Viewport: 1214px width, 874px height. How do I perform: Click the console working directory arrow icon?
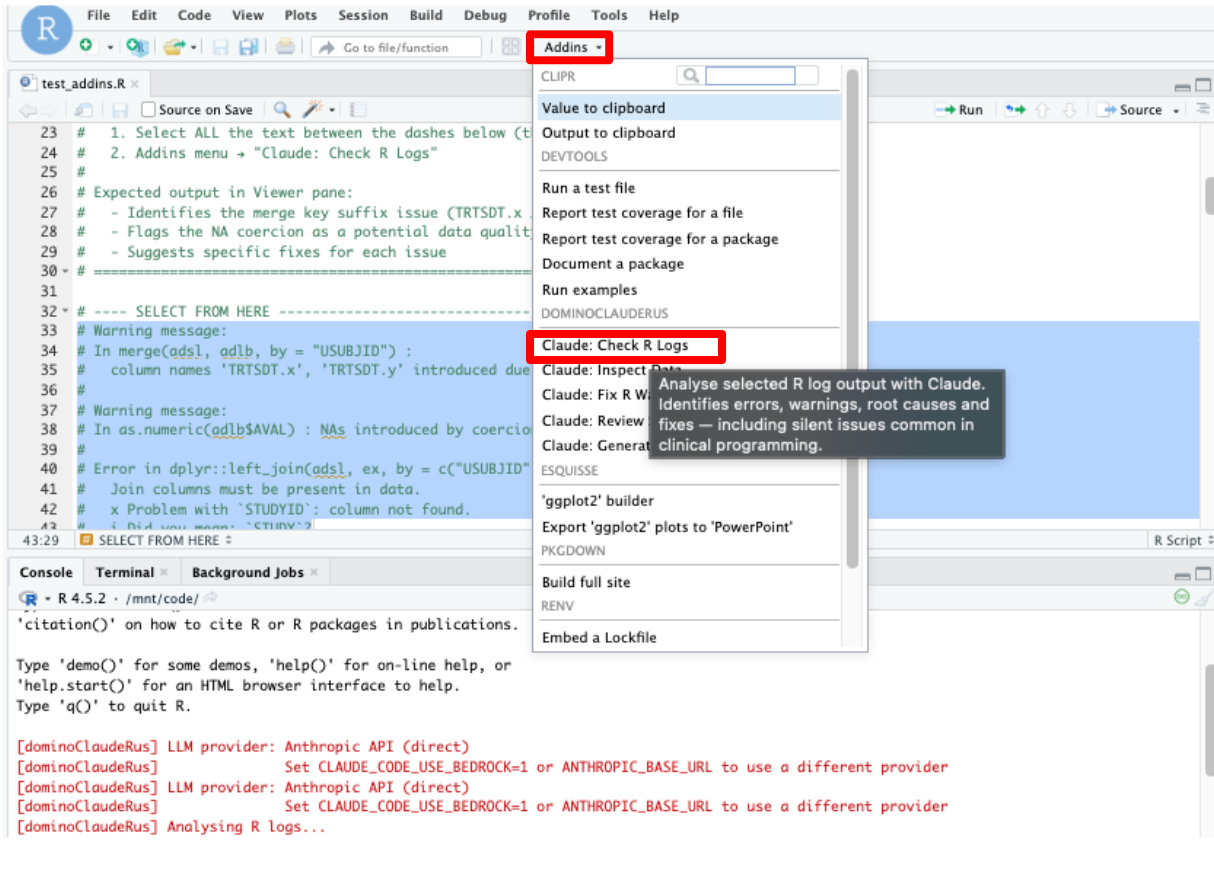(x=211, y=598)
